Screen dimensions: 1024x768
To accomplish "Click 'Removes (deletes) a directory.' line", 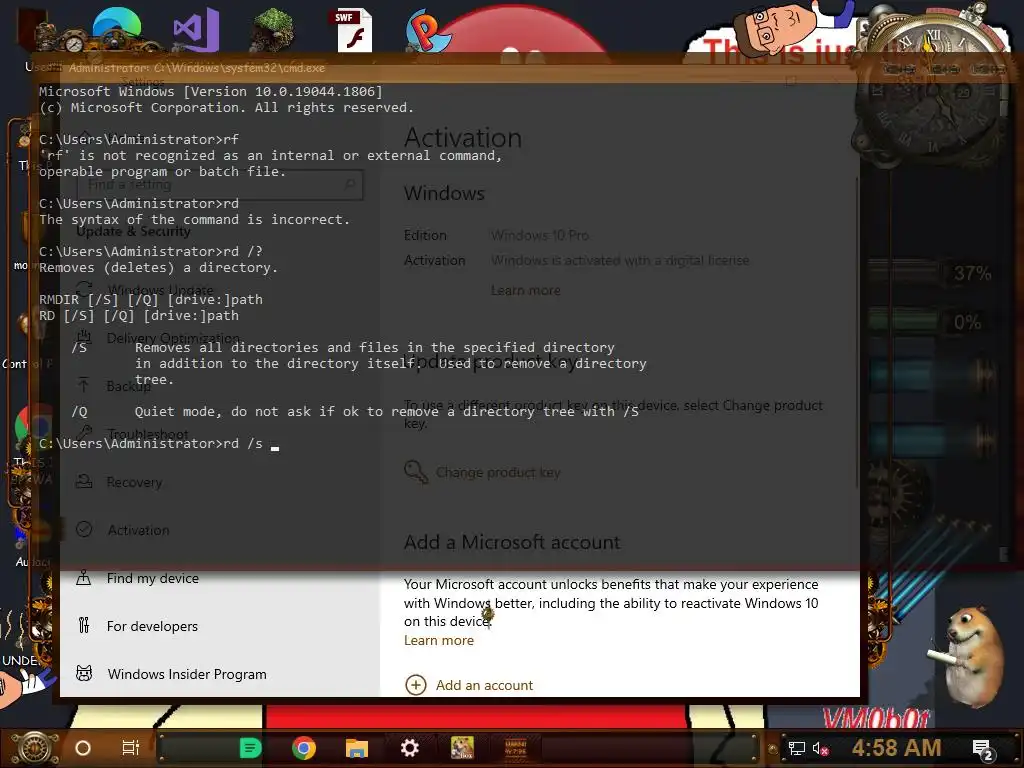I will [159, 268].
